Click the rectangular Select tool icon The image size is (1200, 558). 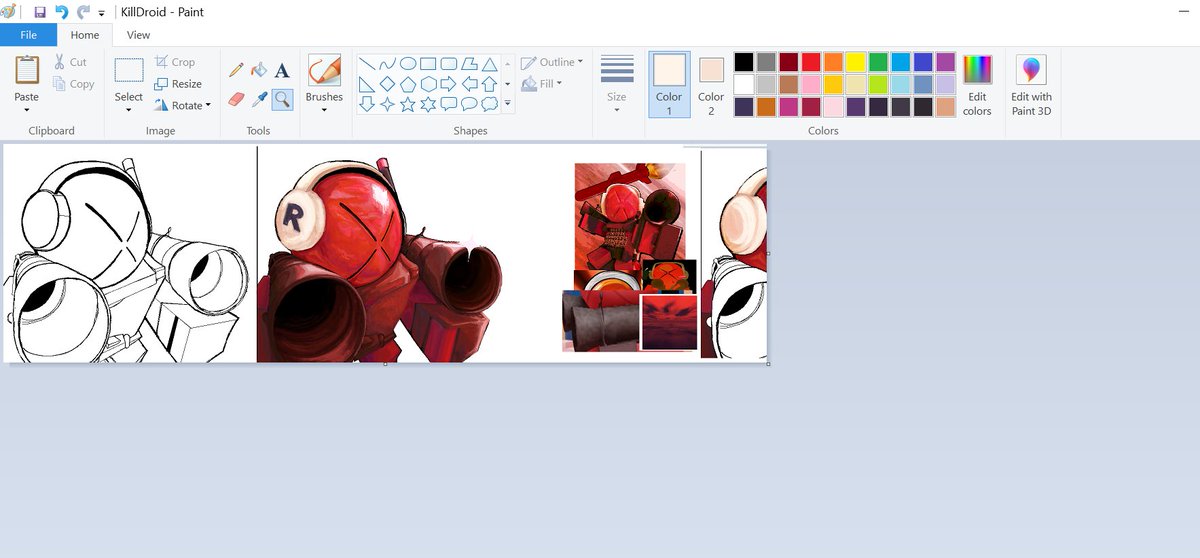coord(129,70)
